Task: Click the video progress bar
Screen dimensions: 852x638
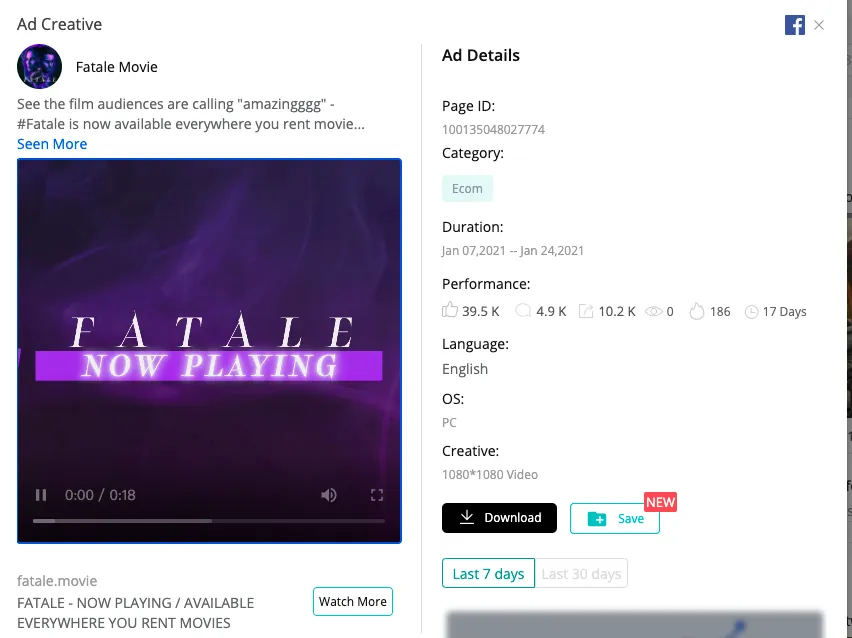Action: point(208,521)
